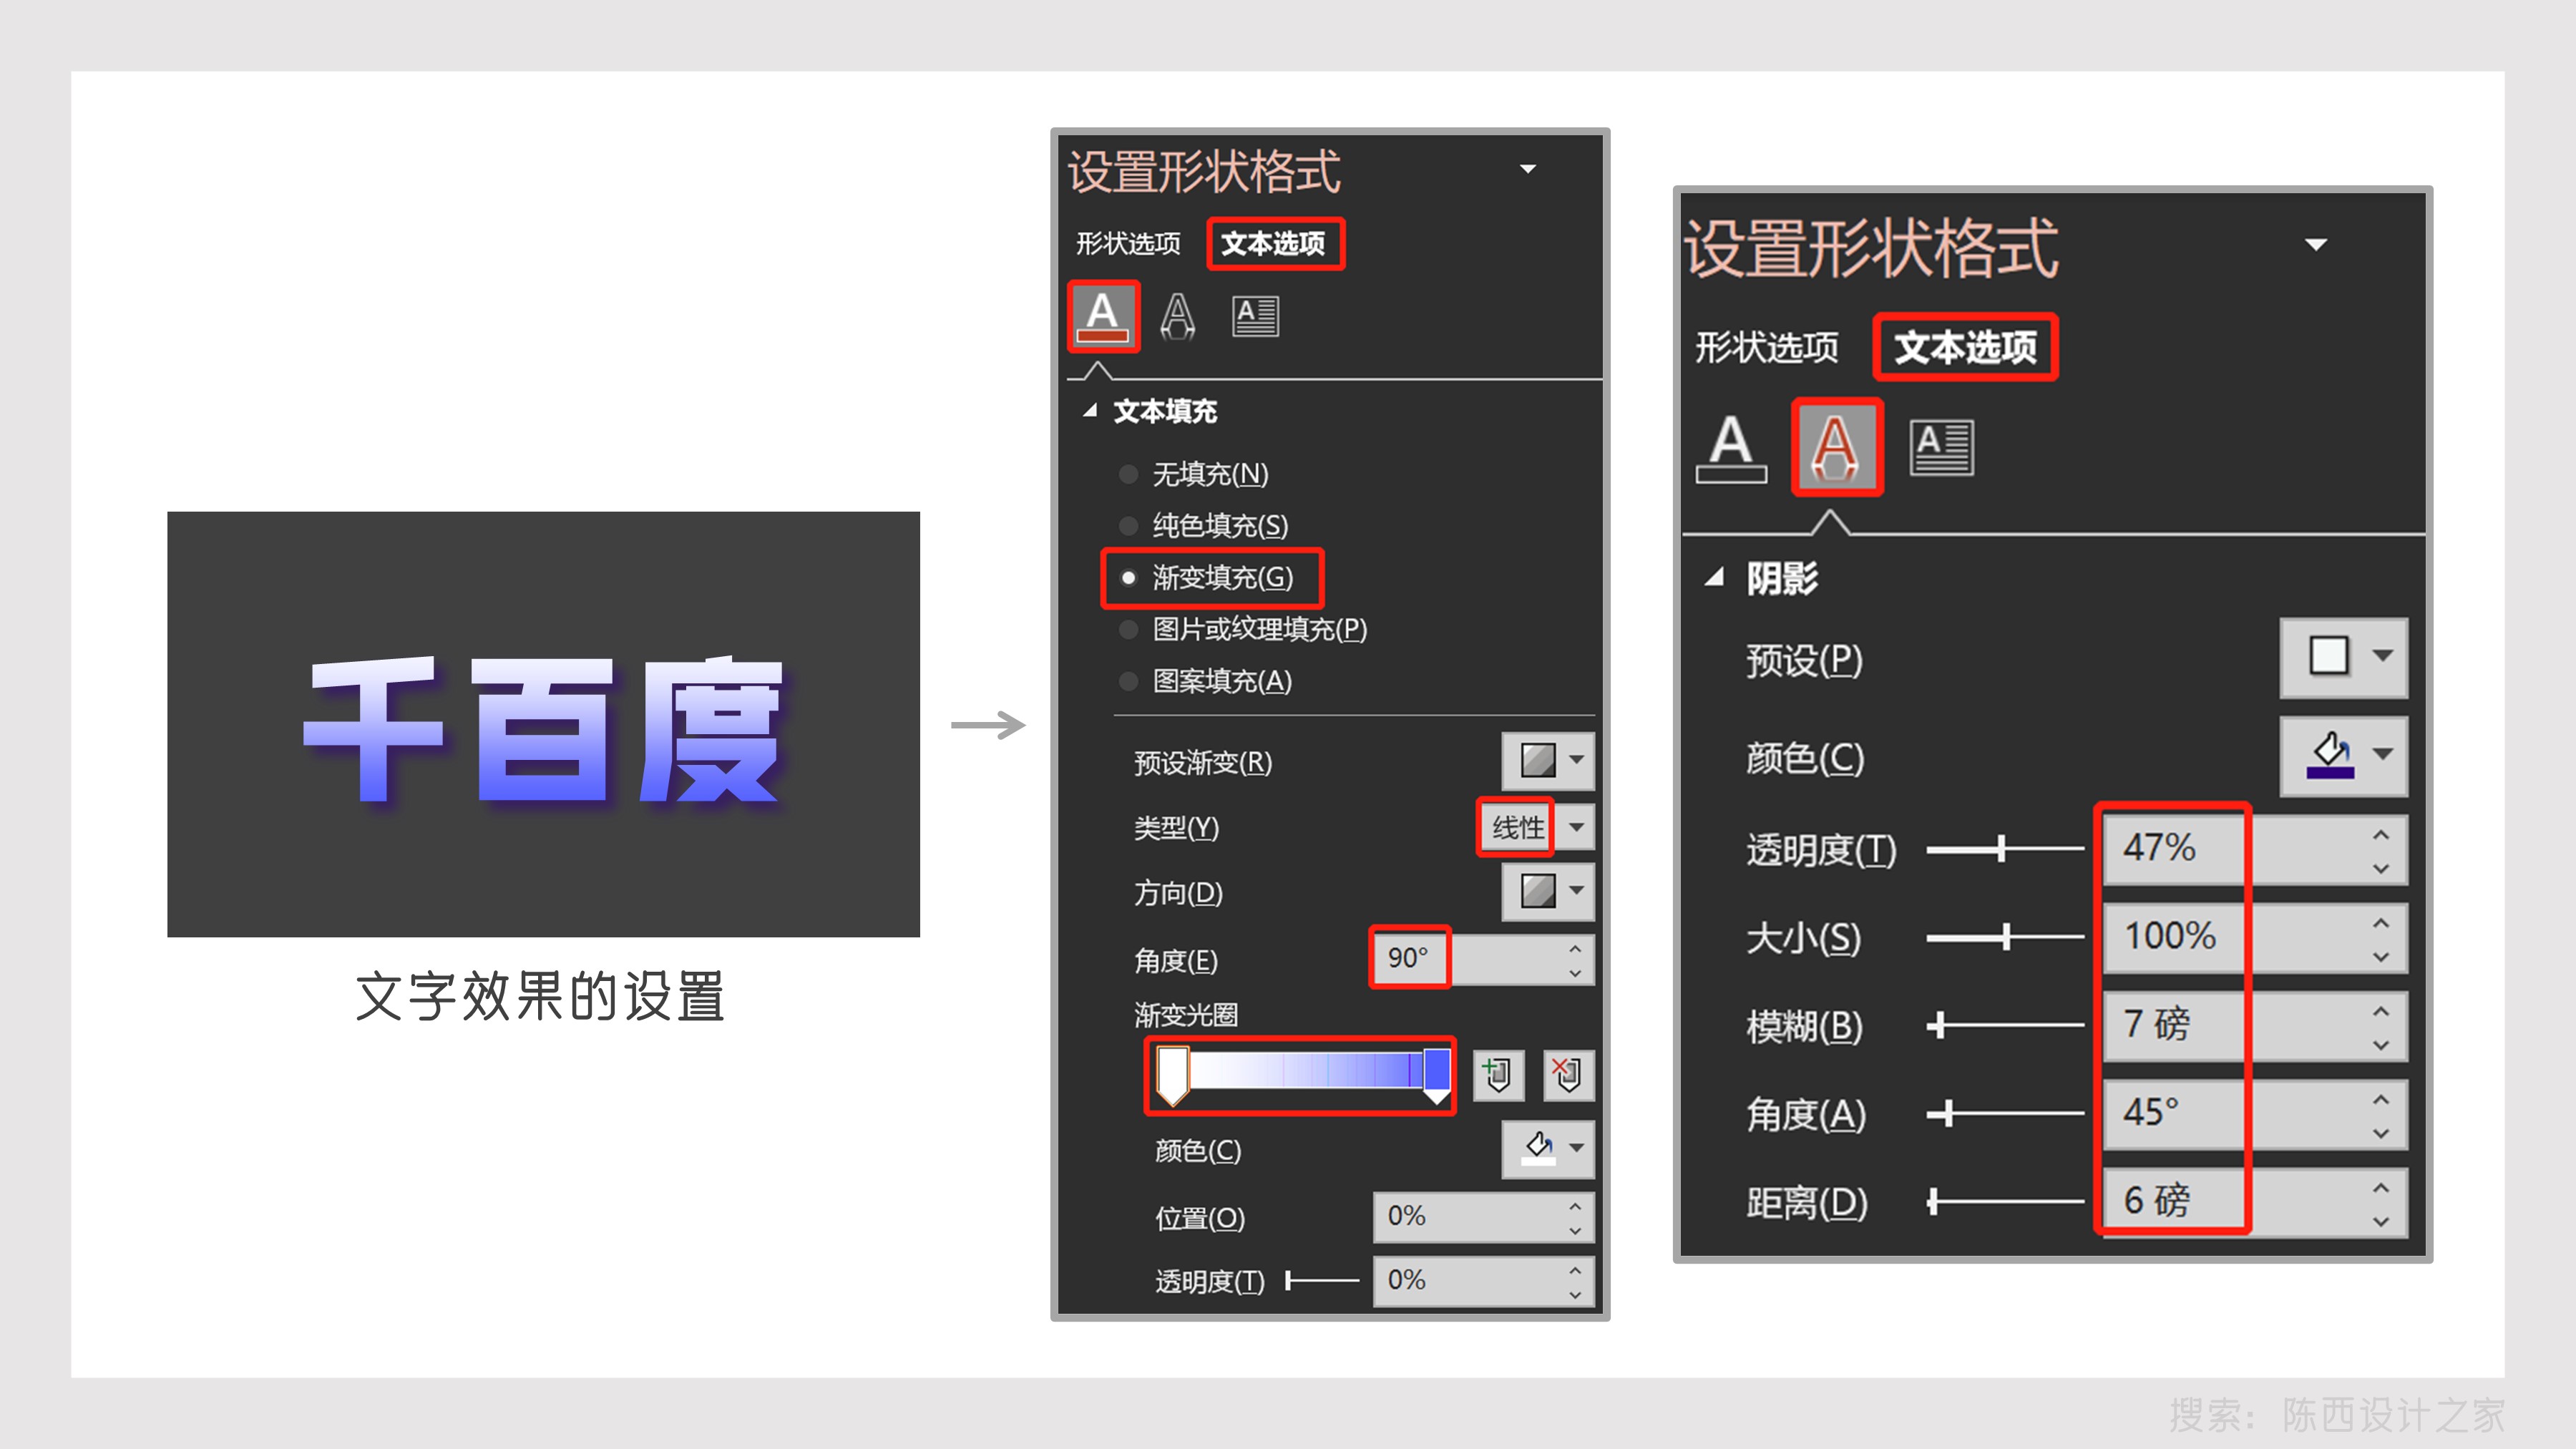Open the Text Effects icon in right panel

point(1838,447)
